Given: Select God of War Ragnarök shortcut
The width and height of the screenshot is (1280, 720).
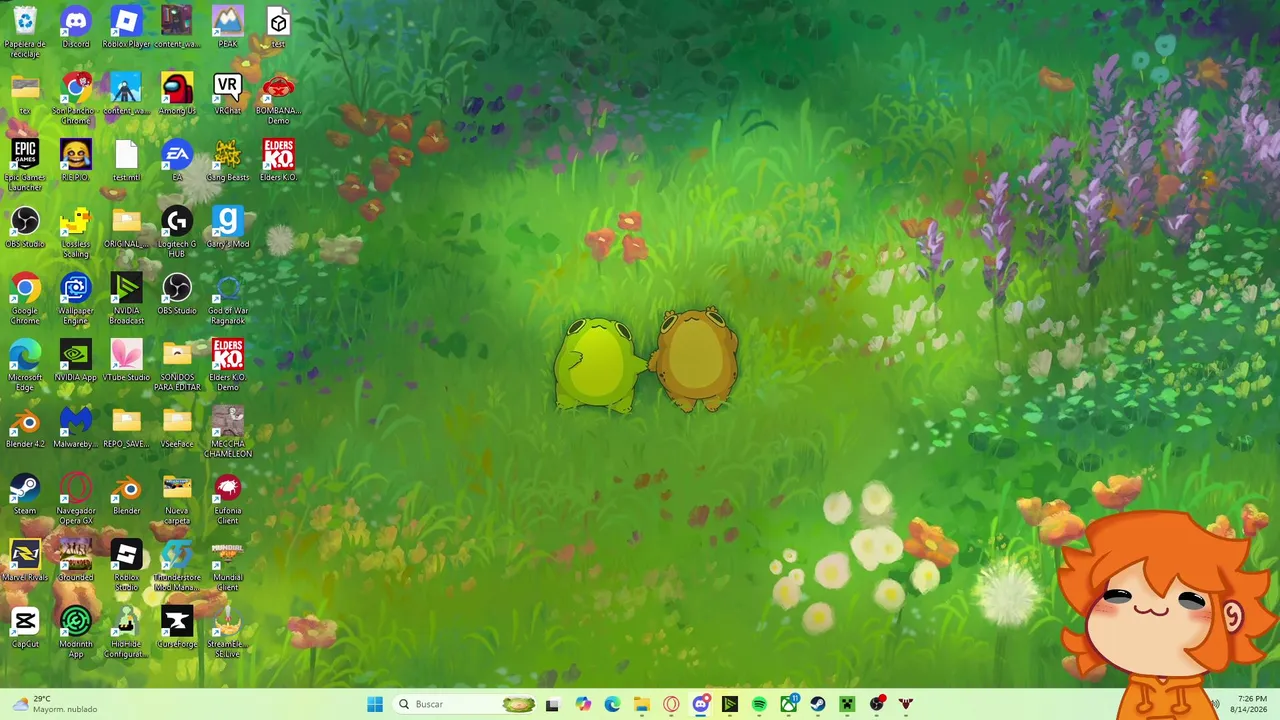Looking at the screenshot, I should (228, 299).
